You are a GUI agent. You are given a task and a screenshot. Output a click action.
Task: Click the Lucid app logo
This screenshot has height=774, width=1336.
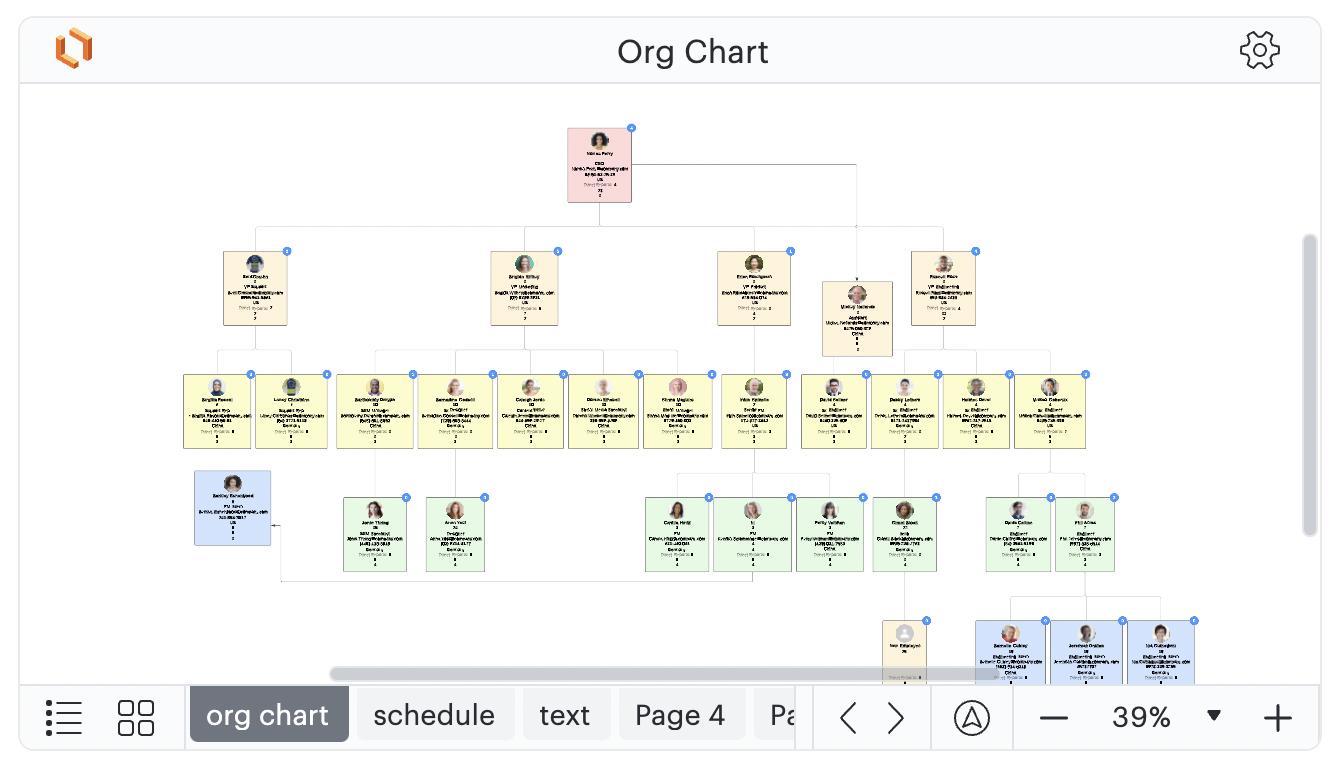tap(73, 48)
